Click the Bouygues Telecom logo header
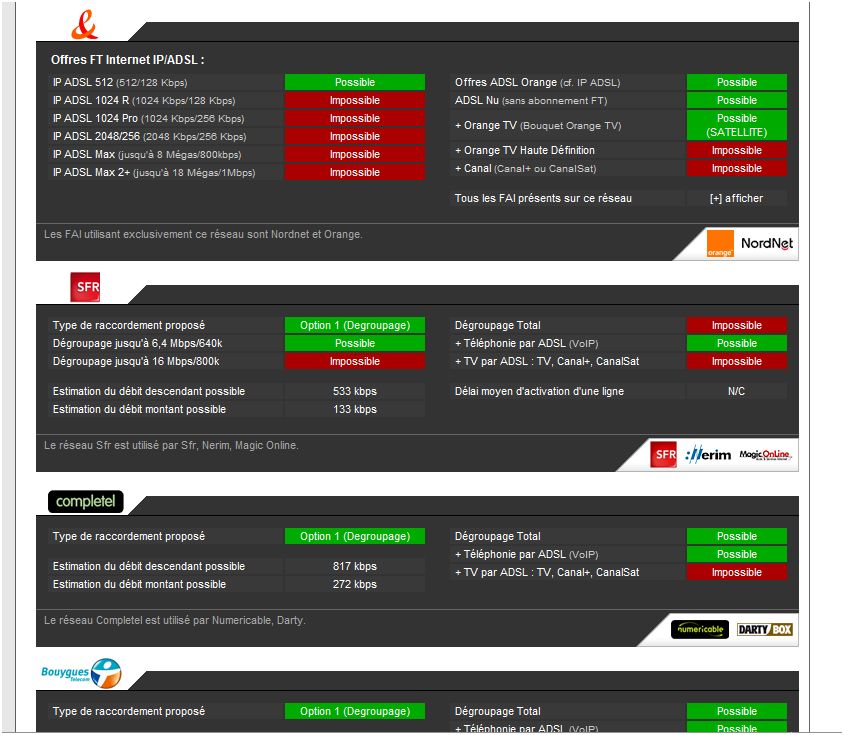 (x=80, y=673)
